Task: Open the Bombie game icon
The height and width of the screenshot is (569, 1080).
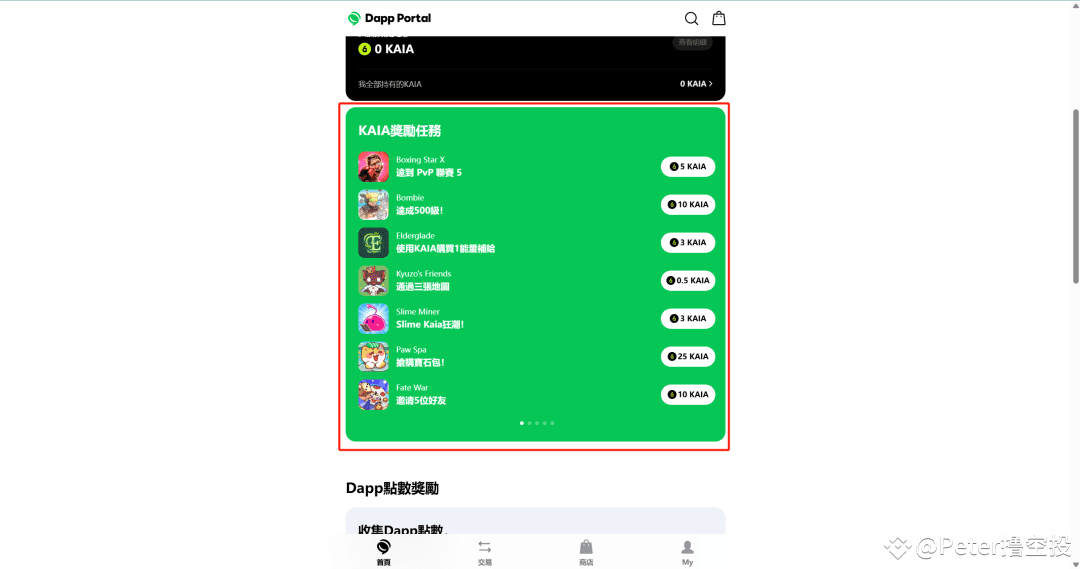Action: [373, 205]
